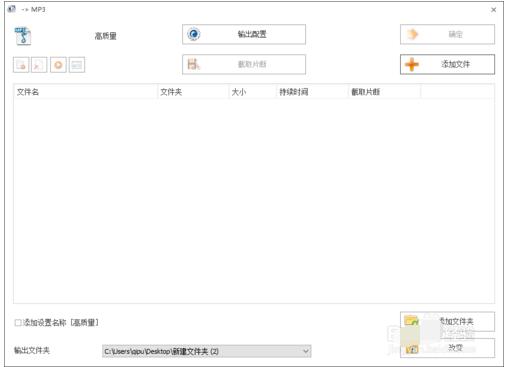The width and height of the screenshot is (511, 367).
Task: Click the remove file toolbar icon
Action: click(21, 65)
